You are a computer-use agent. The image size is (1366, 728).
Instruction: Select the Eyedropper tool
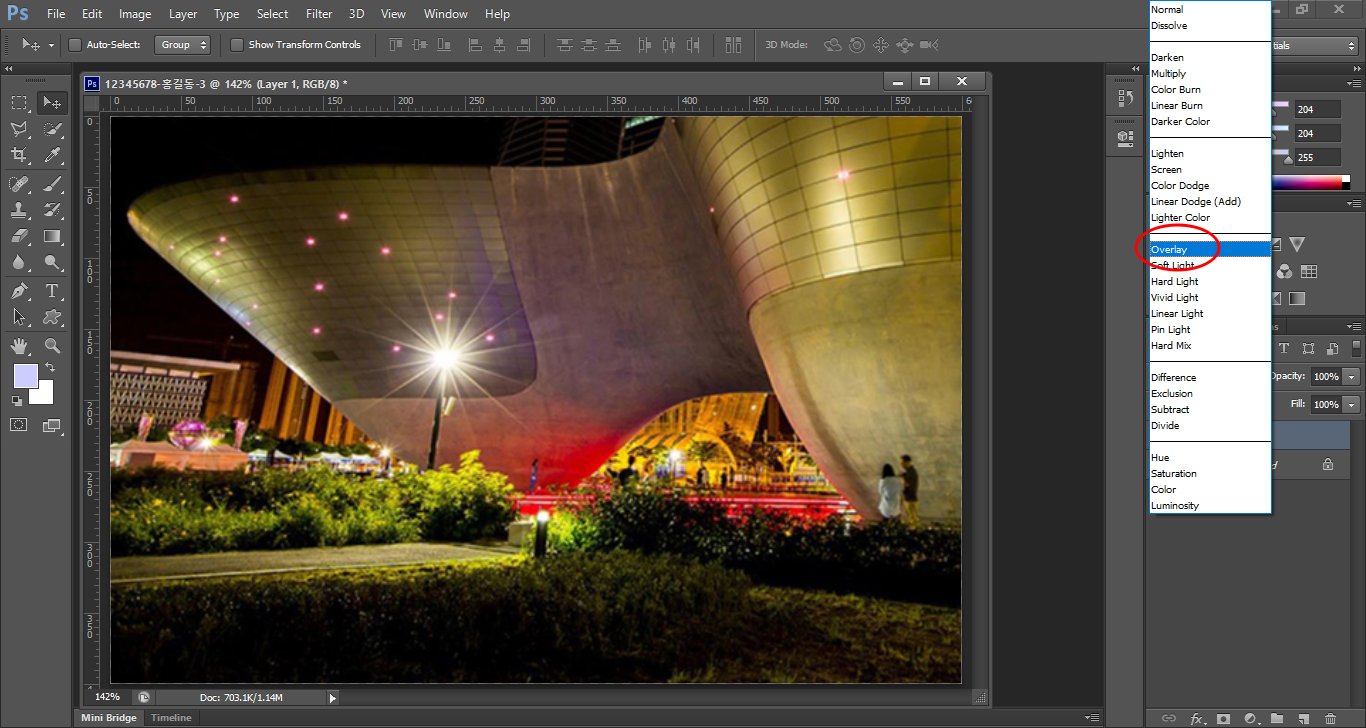52,155
